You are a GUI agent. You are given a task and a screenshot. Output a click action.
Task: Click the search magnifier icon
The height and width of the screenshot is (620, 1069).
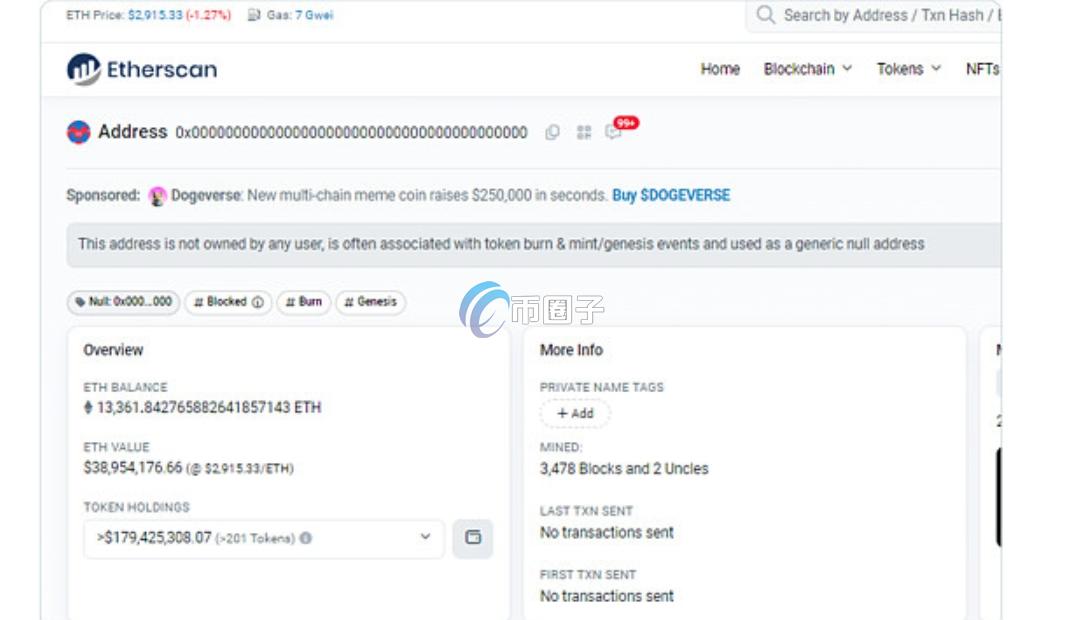pyautogui.click(x=766, y=15)
